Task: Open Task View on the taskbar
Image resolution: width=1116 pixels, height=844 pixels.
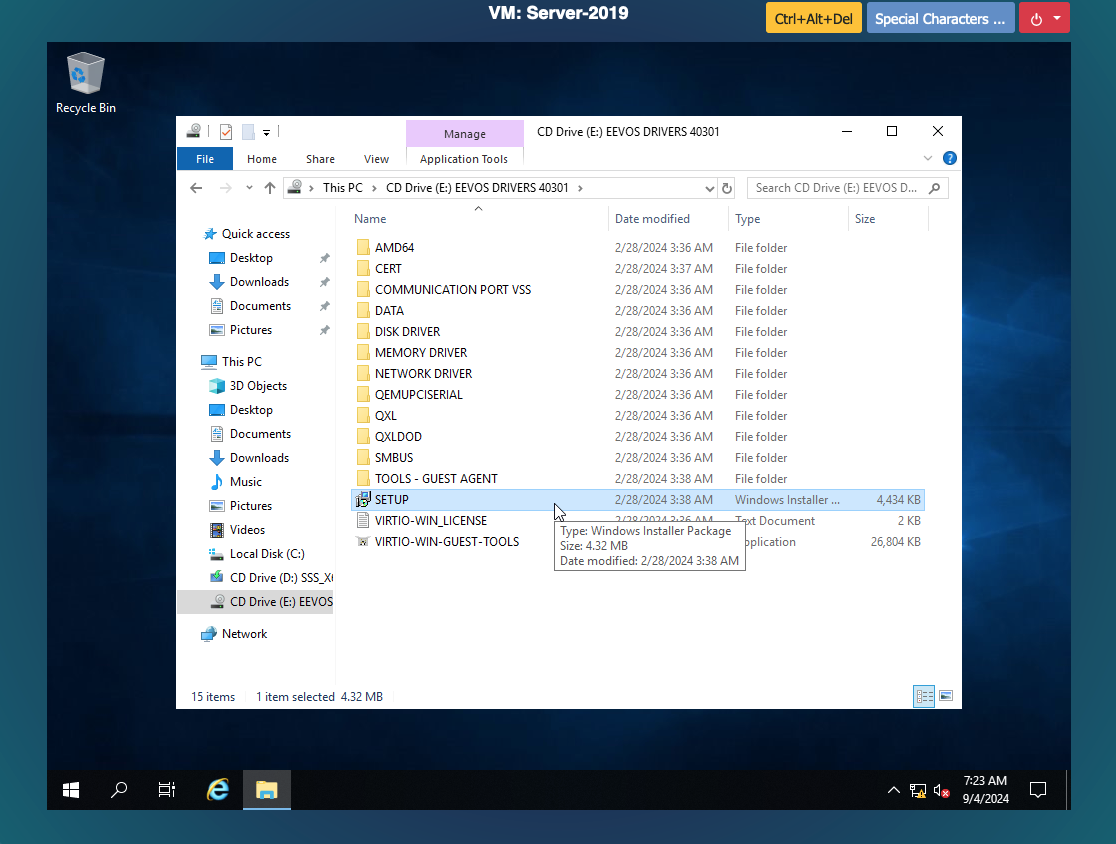Action: coord(167,790)
